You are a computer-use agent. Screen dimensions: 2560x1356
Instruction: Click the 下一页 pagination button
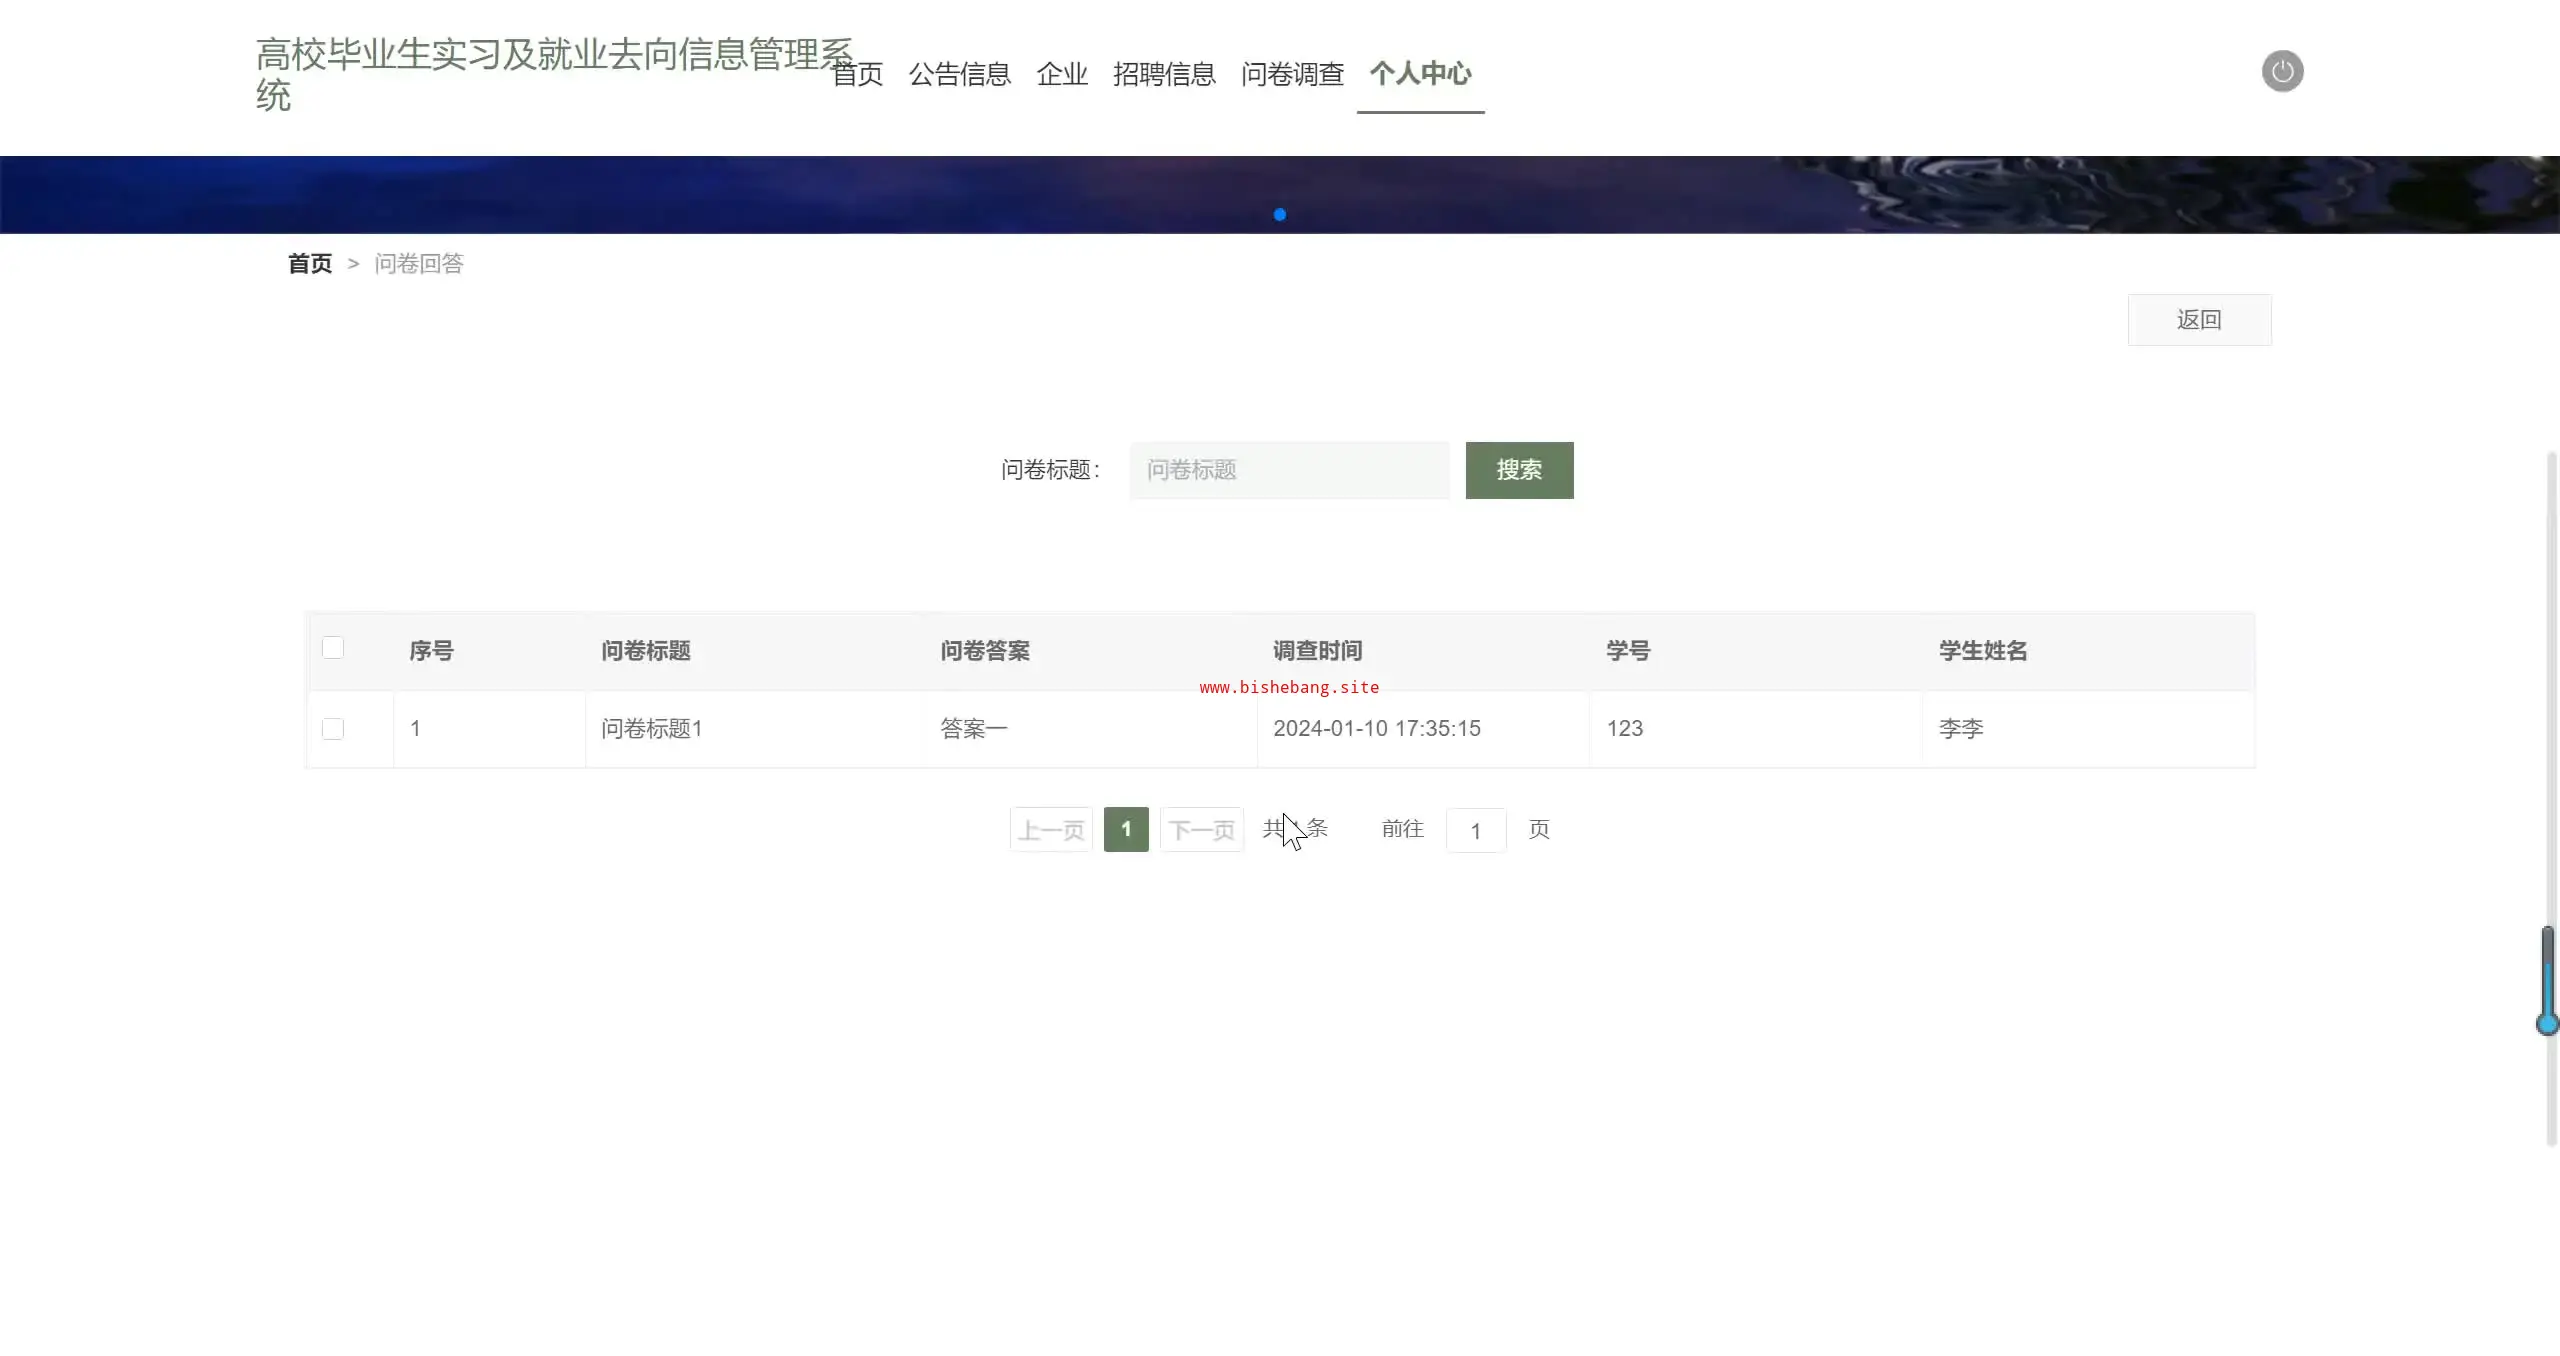coord(1202,830)
